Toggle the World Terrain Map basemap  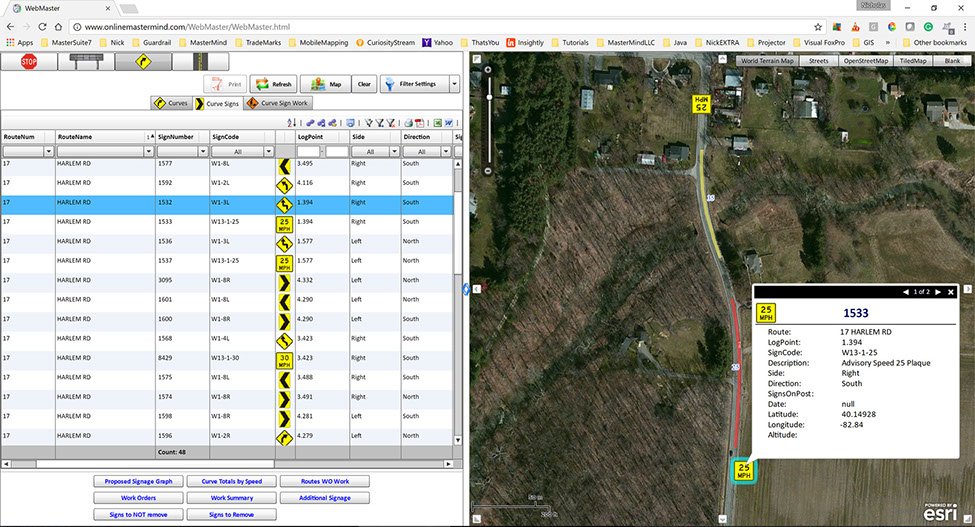click(x=768, y=61)
